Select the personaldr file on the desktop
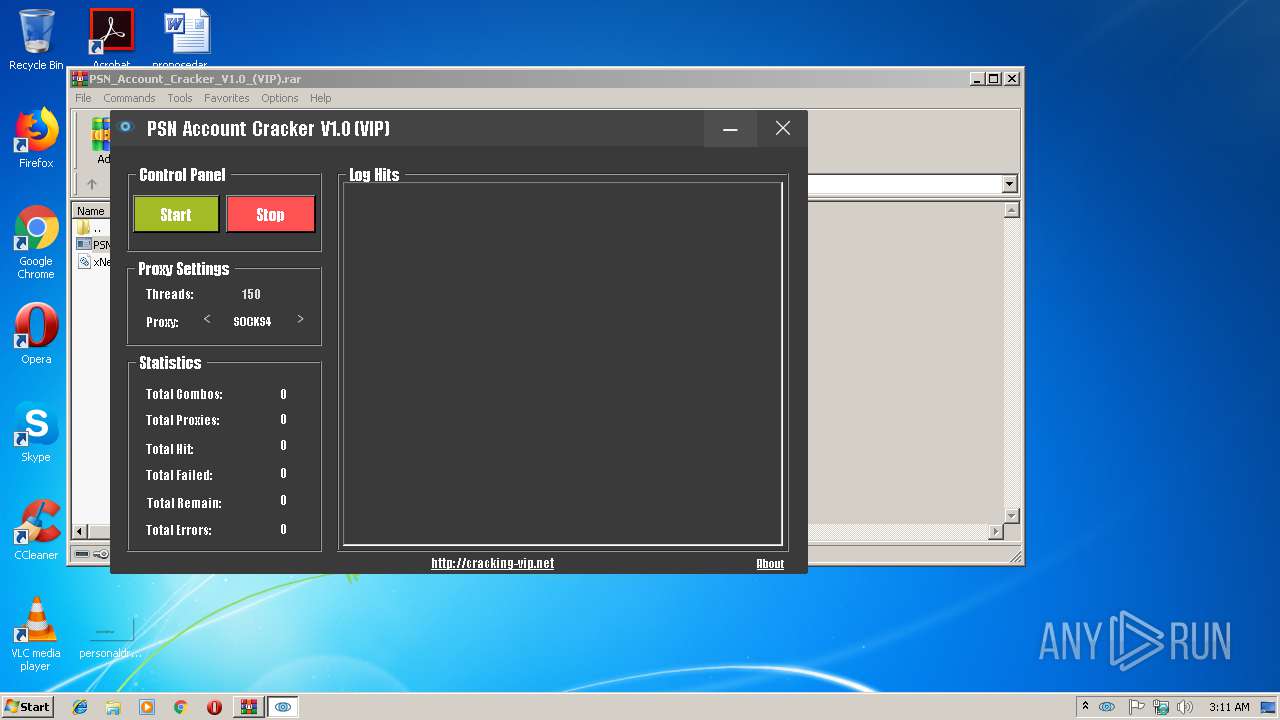 pos(111,637)
